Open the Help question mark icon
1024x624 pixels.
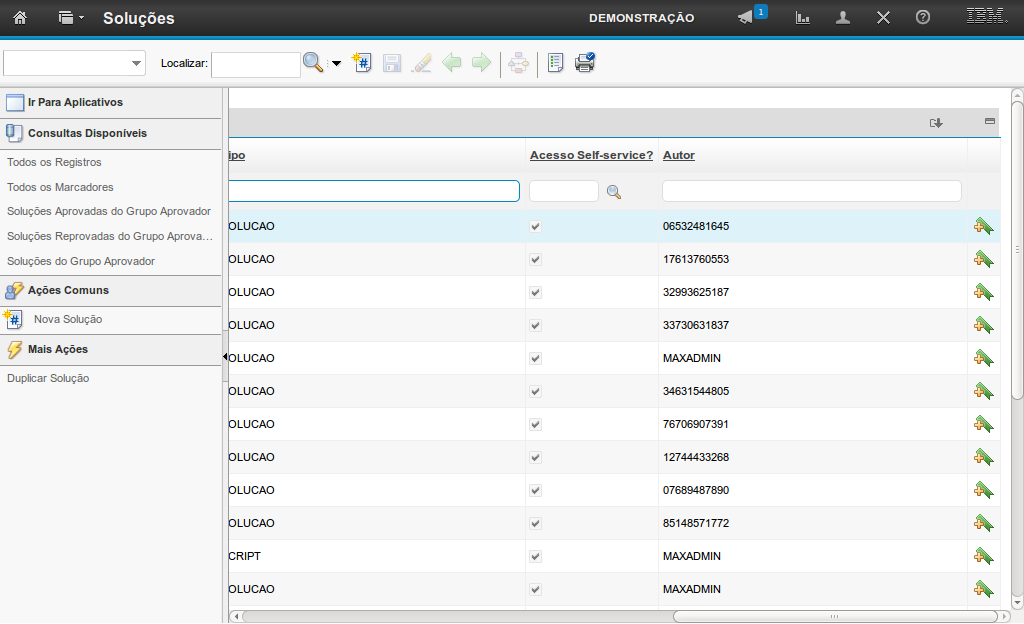[x=923, y=18]
